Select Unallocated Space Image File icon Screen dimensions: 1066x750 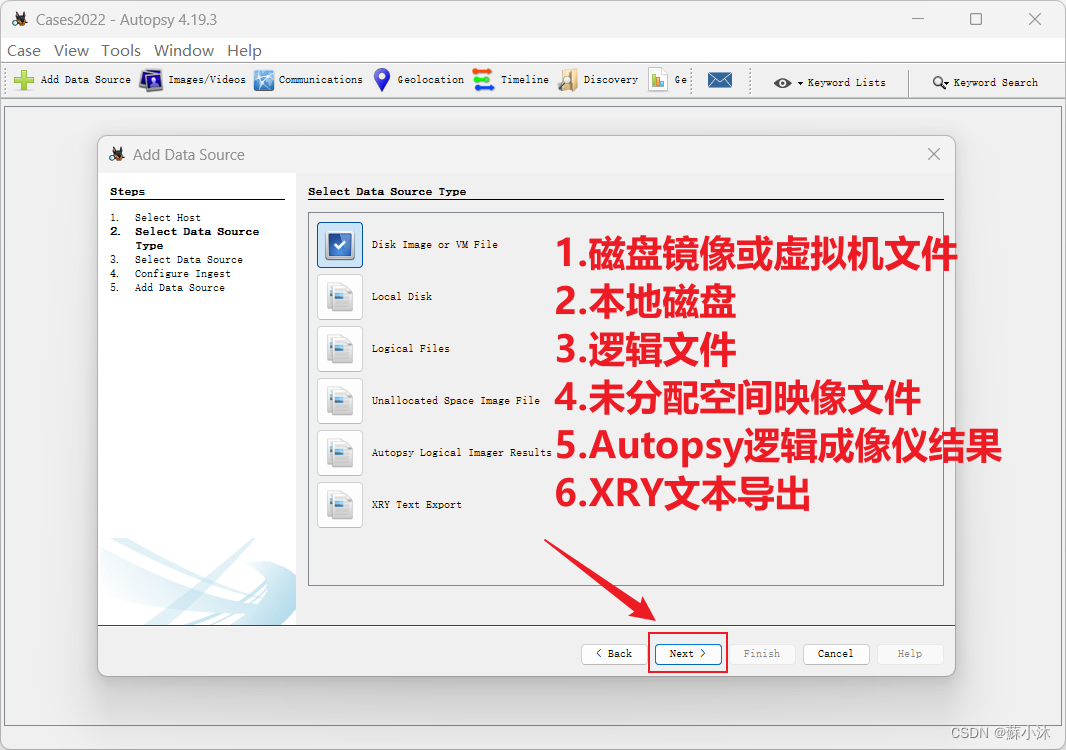[340, 401]
